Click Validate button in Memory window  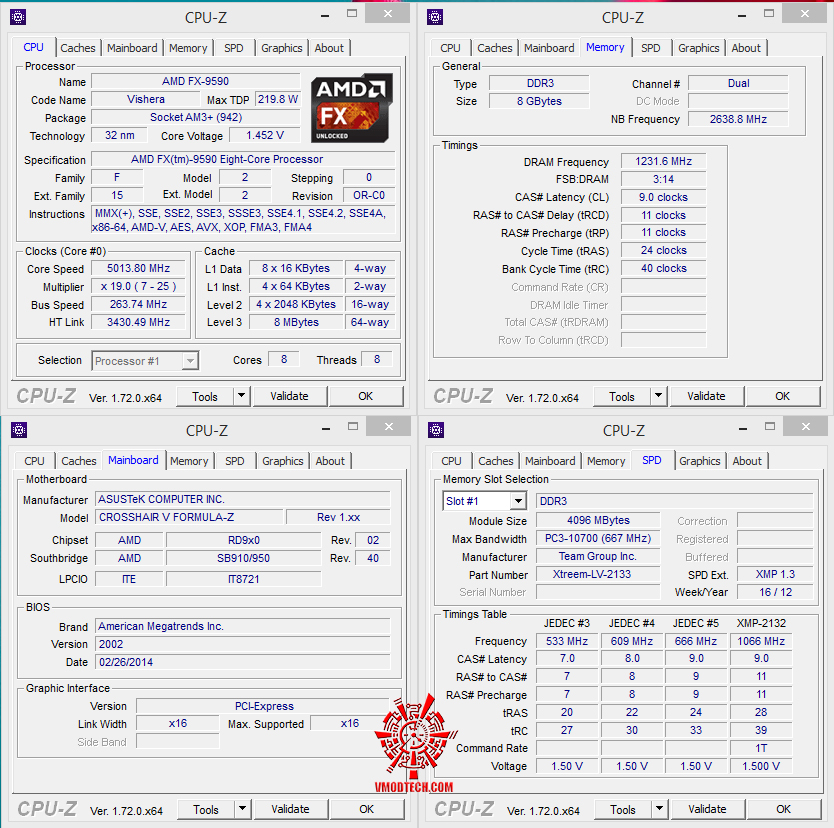[x=706, y=396]
